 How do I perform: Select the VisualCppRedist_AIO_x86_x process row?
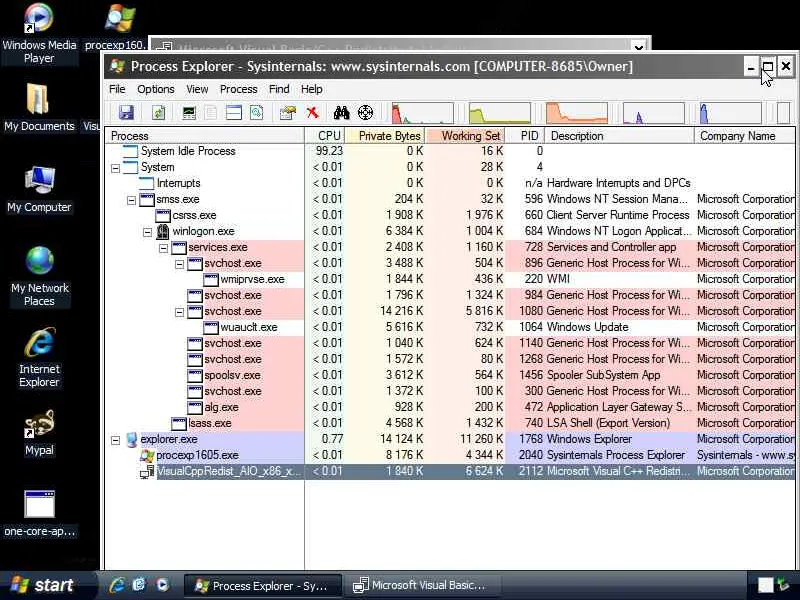pyautogui.click(x=450, y=471)
